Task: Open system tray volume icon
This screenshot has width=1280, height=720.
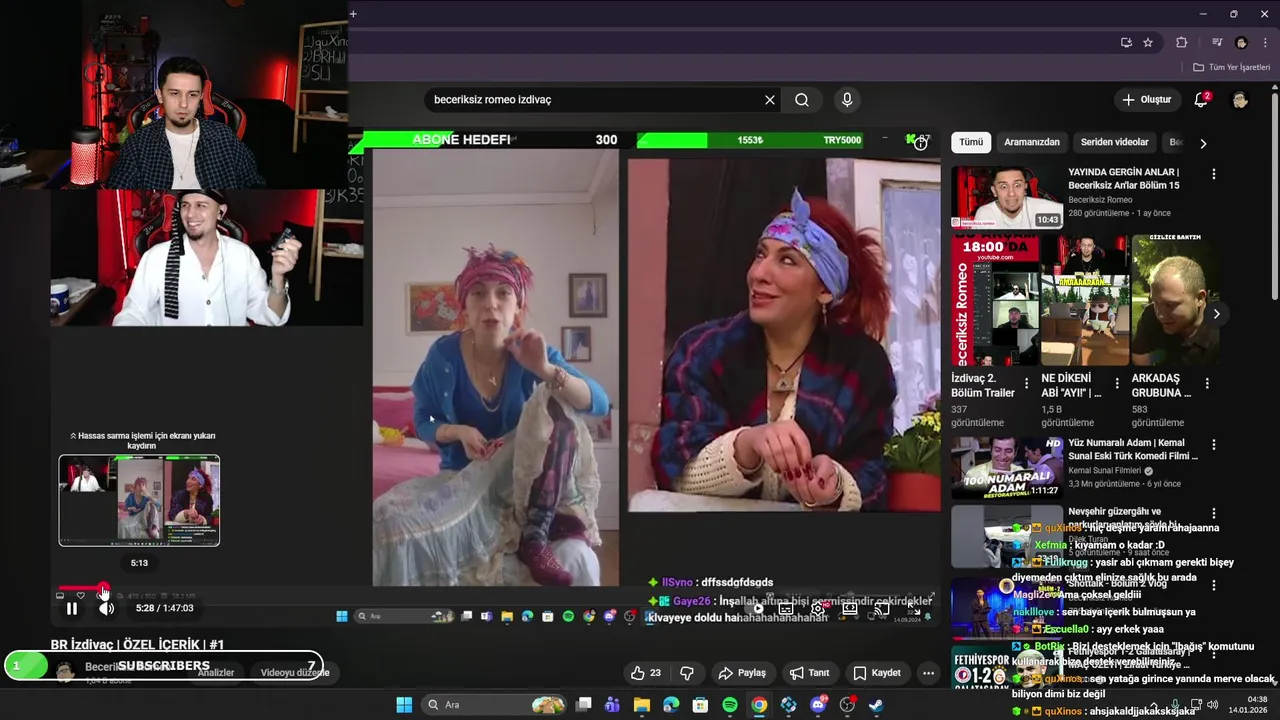Action: pos(1213,705)
